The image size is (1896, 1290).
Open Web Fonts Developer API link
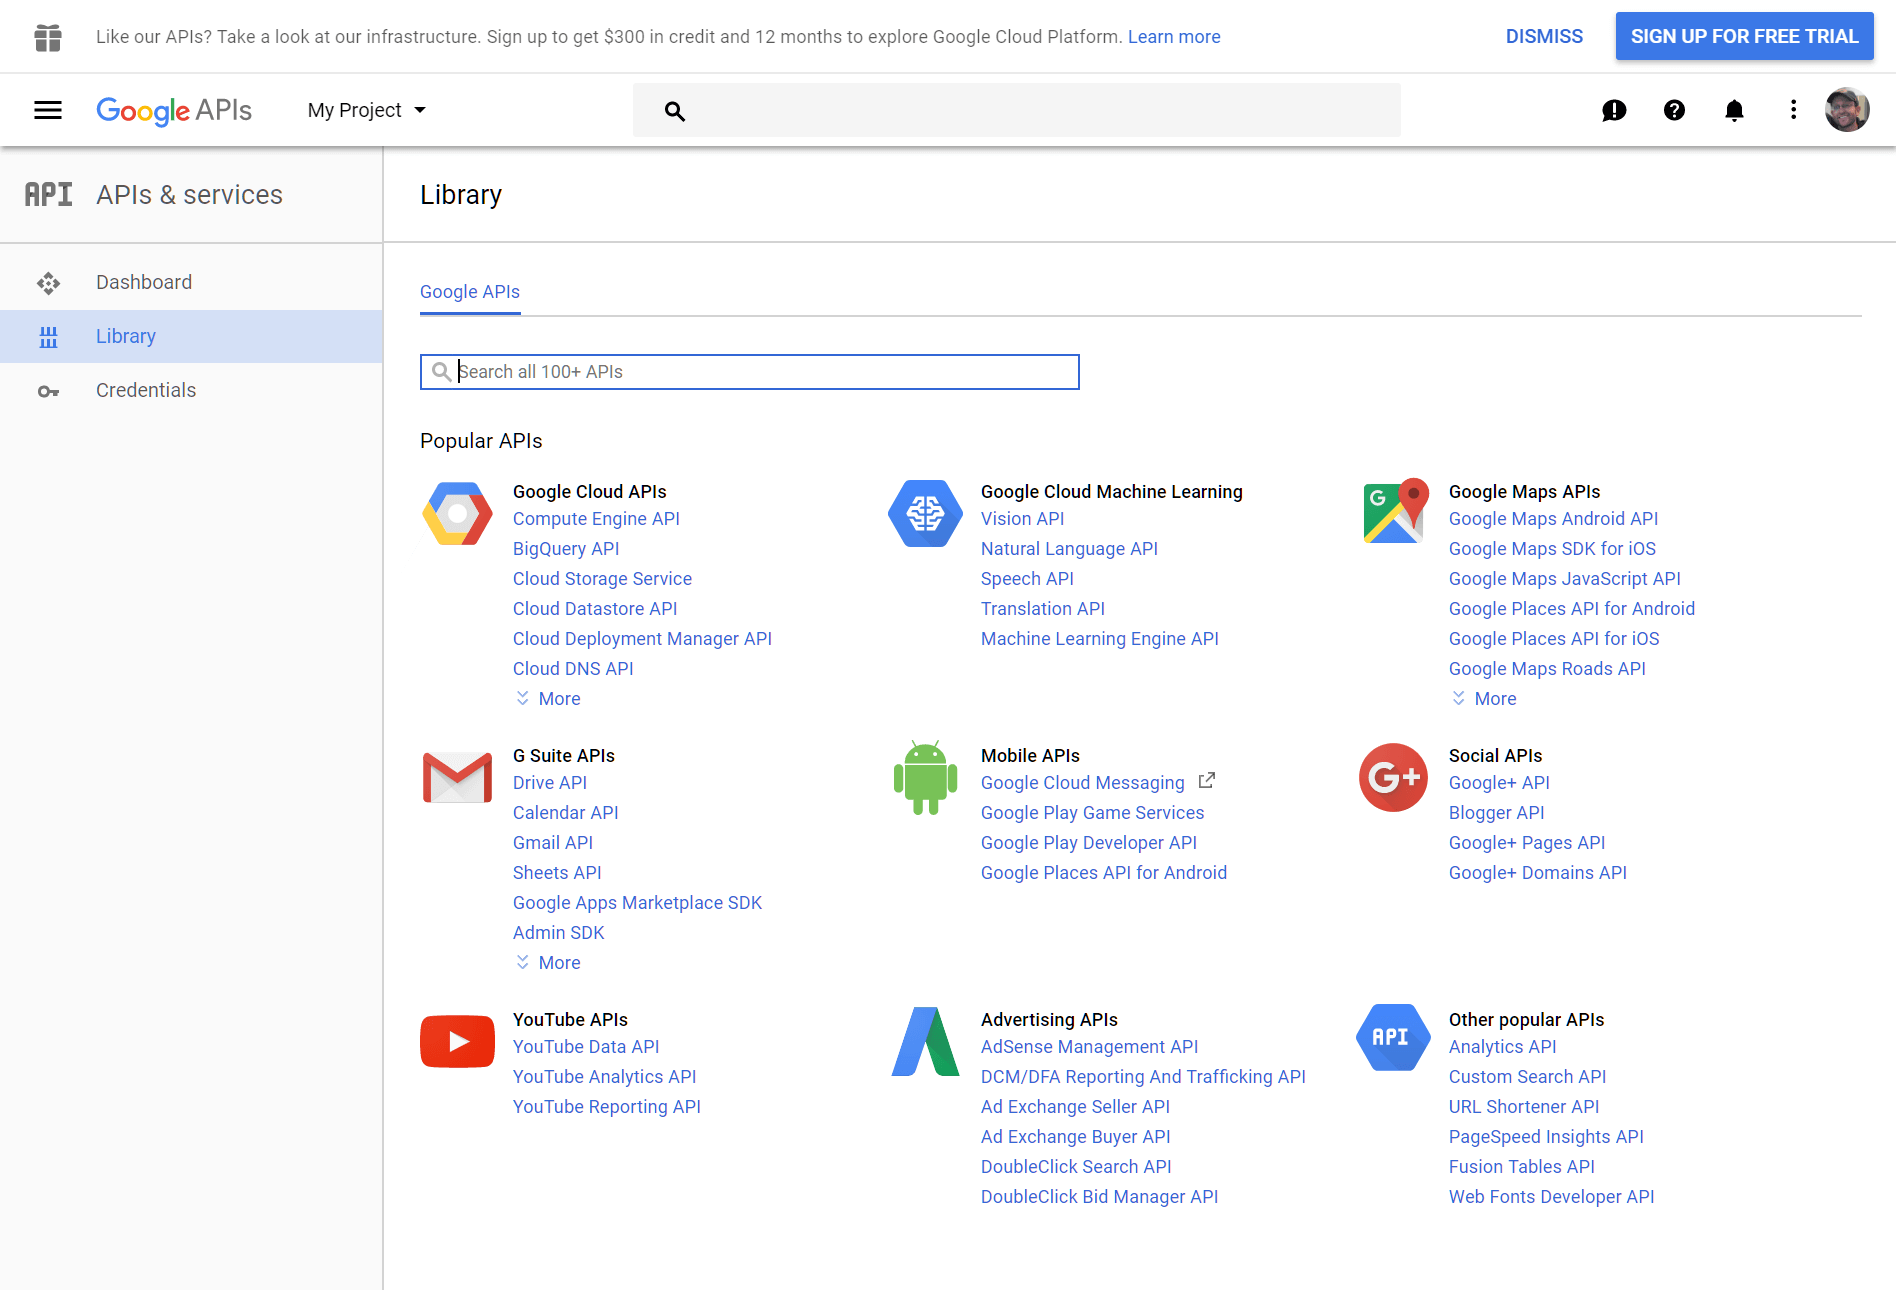point(1551,1197)
